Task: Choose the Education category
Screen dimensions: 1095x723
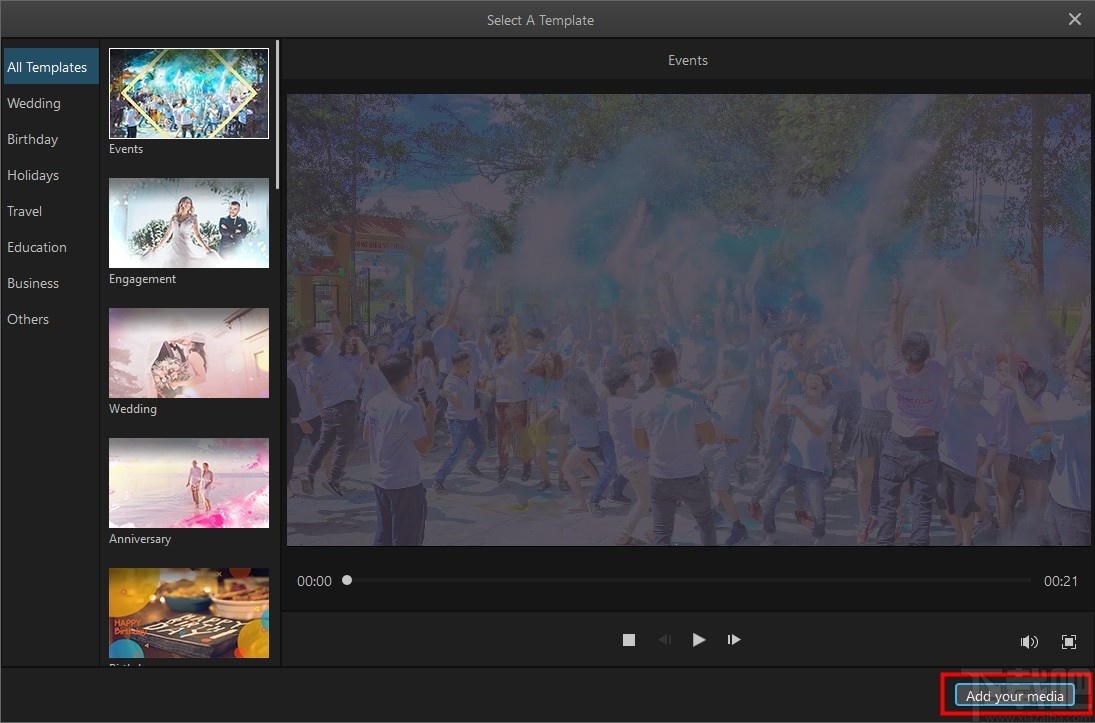Action: pyautogui.click(x=37, y=247)
